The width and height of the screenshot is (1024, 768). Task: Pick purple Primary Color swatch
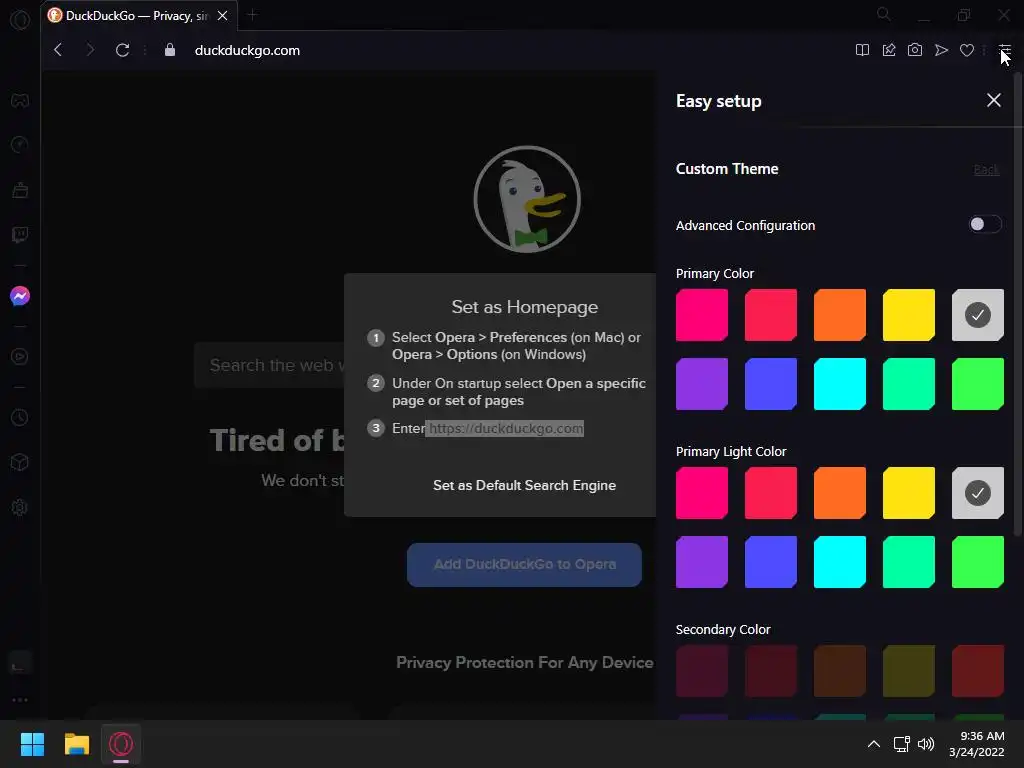tap(702, 384)
